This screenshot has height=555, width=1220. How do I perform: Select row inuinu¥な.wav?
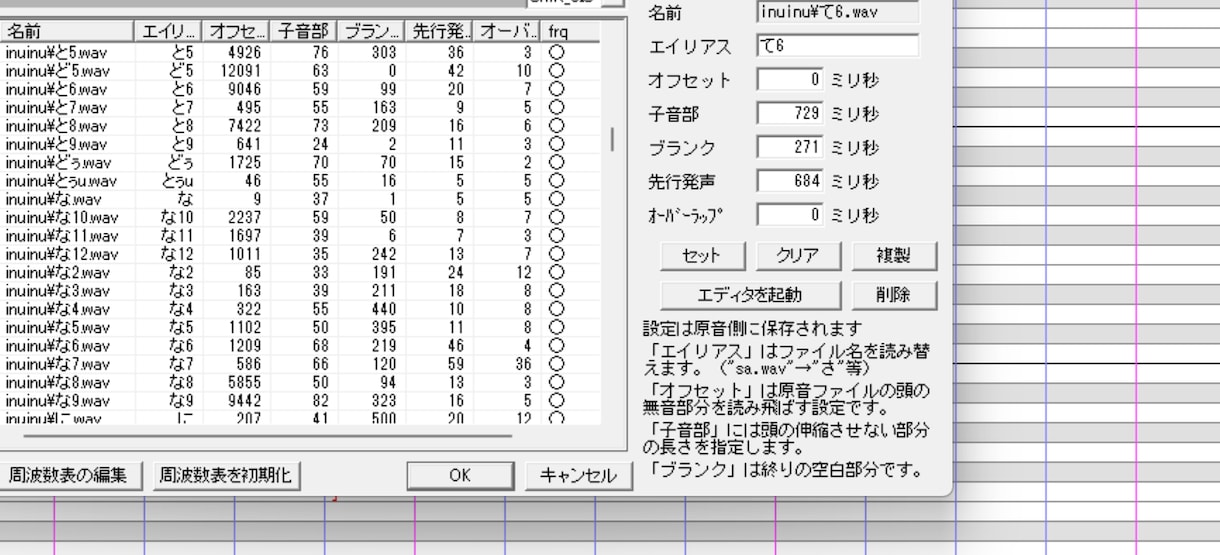click(301, 200)
